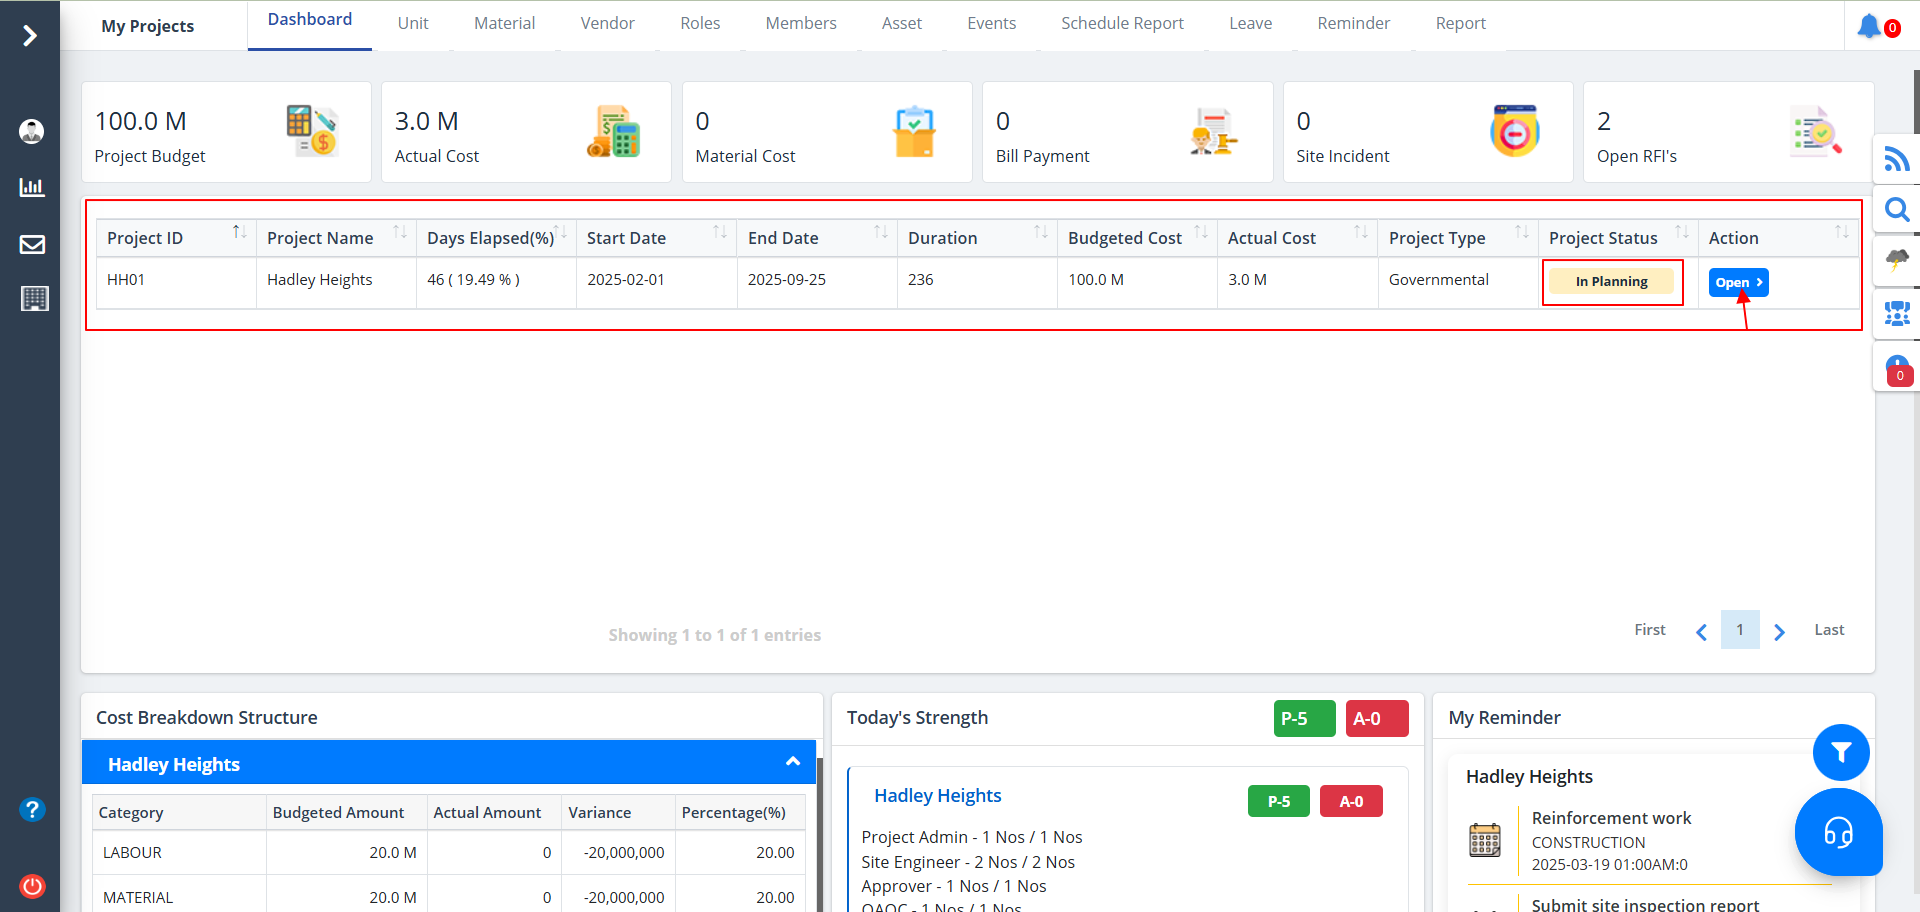
Task: Click the Hadley Heights strength link
Action: coord(937,796)
